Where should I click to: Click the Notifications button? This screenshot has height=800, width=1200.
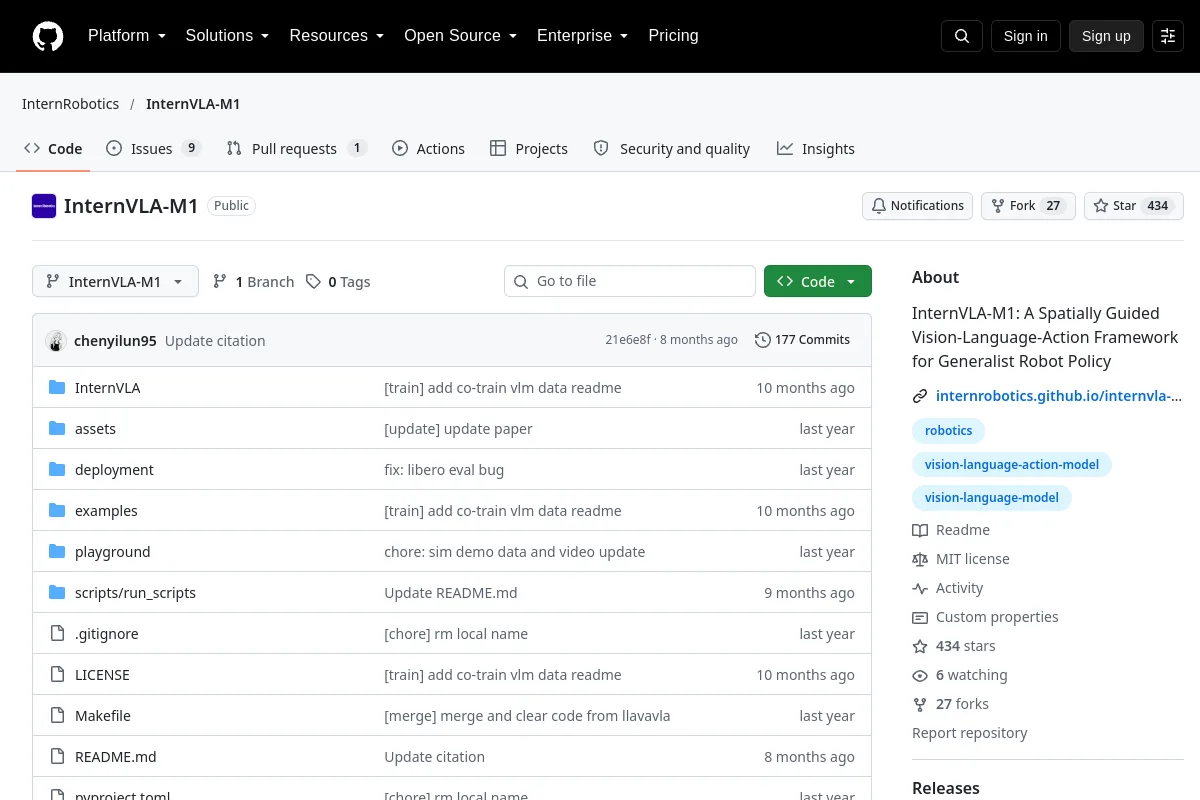(918, 206)
